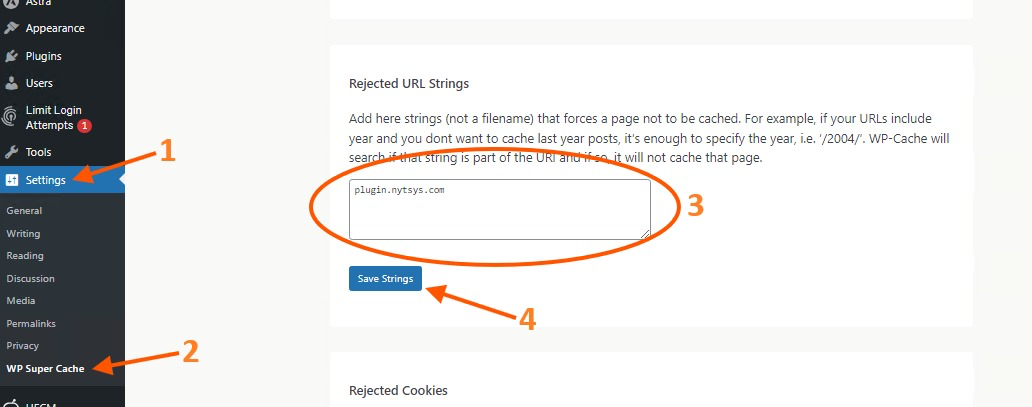
Task: Open Discussion settings submenu
Action: (x=30, y=279)
